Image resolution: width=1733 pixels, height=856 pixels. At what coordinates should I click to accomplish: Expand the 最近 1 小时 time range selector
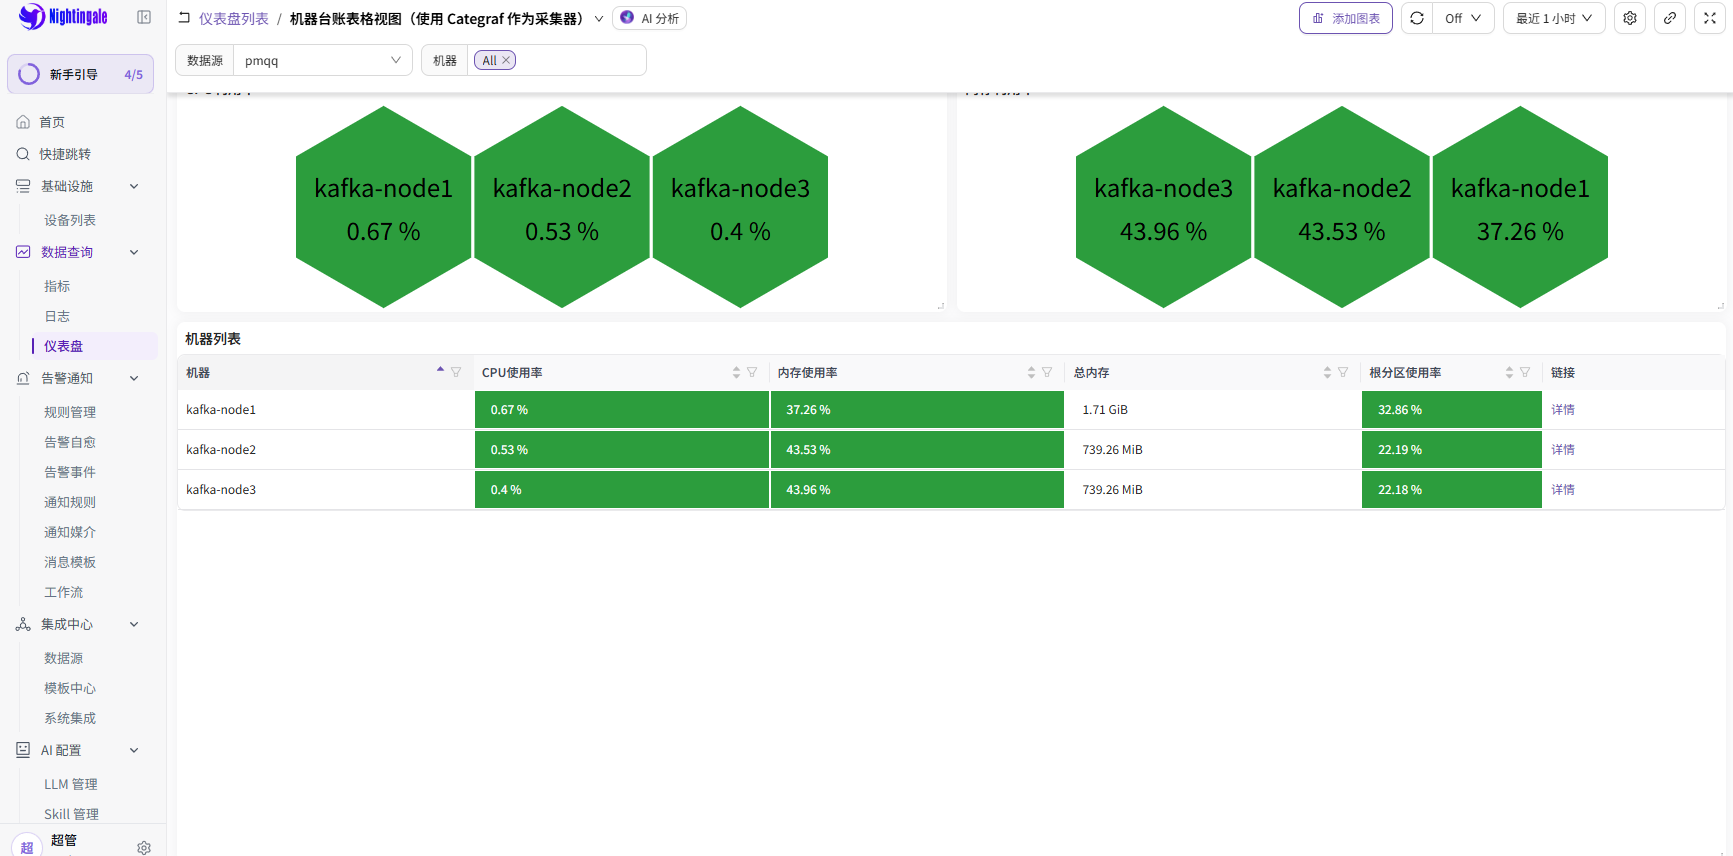tap(1554, 18)
